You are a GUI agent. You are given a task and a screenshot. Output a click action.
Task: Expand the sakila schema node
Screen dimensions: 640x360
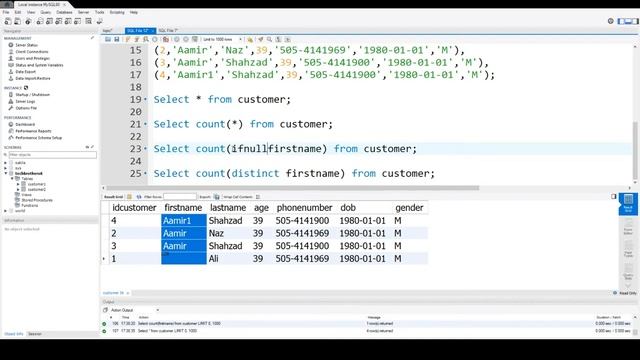pyautogui.click(x=5, y=163)
